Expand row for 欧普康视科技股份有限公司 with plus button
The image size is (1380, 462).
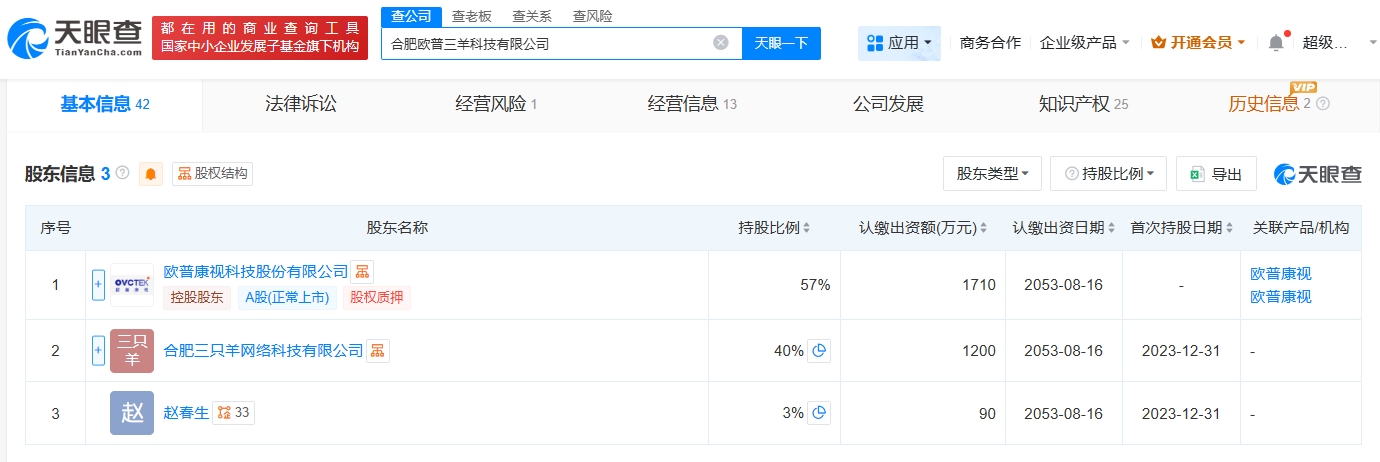tap(98, 284)
